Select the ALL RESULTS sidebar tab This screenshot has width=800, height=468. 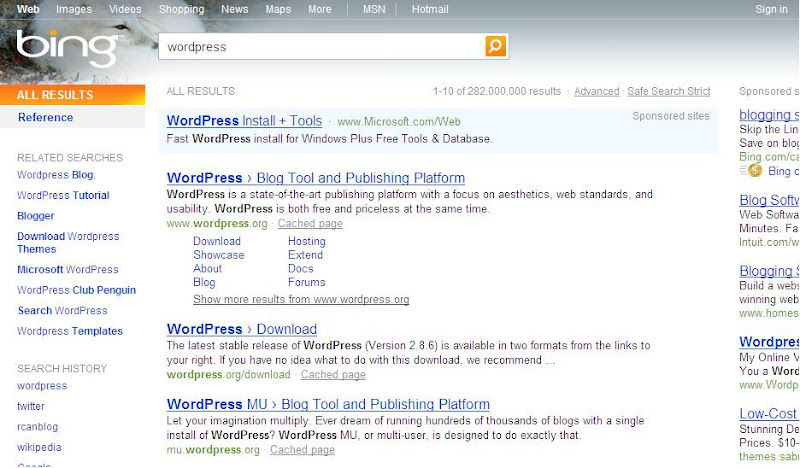(x=72, y=94)
